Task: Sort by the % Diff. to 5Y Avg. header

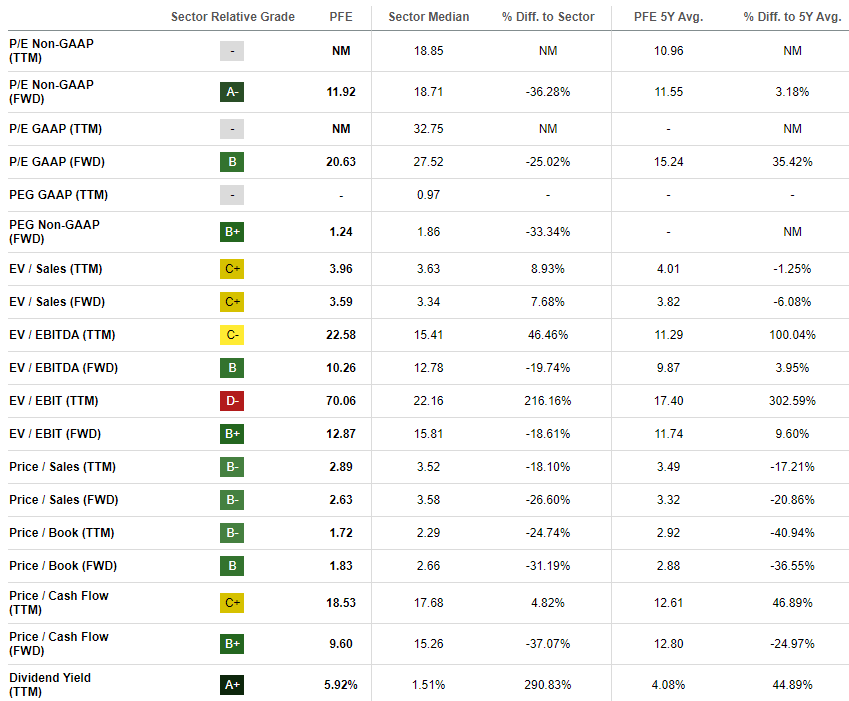Action: [x=792, y=17]
